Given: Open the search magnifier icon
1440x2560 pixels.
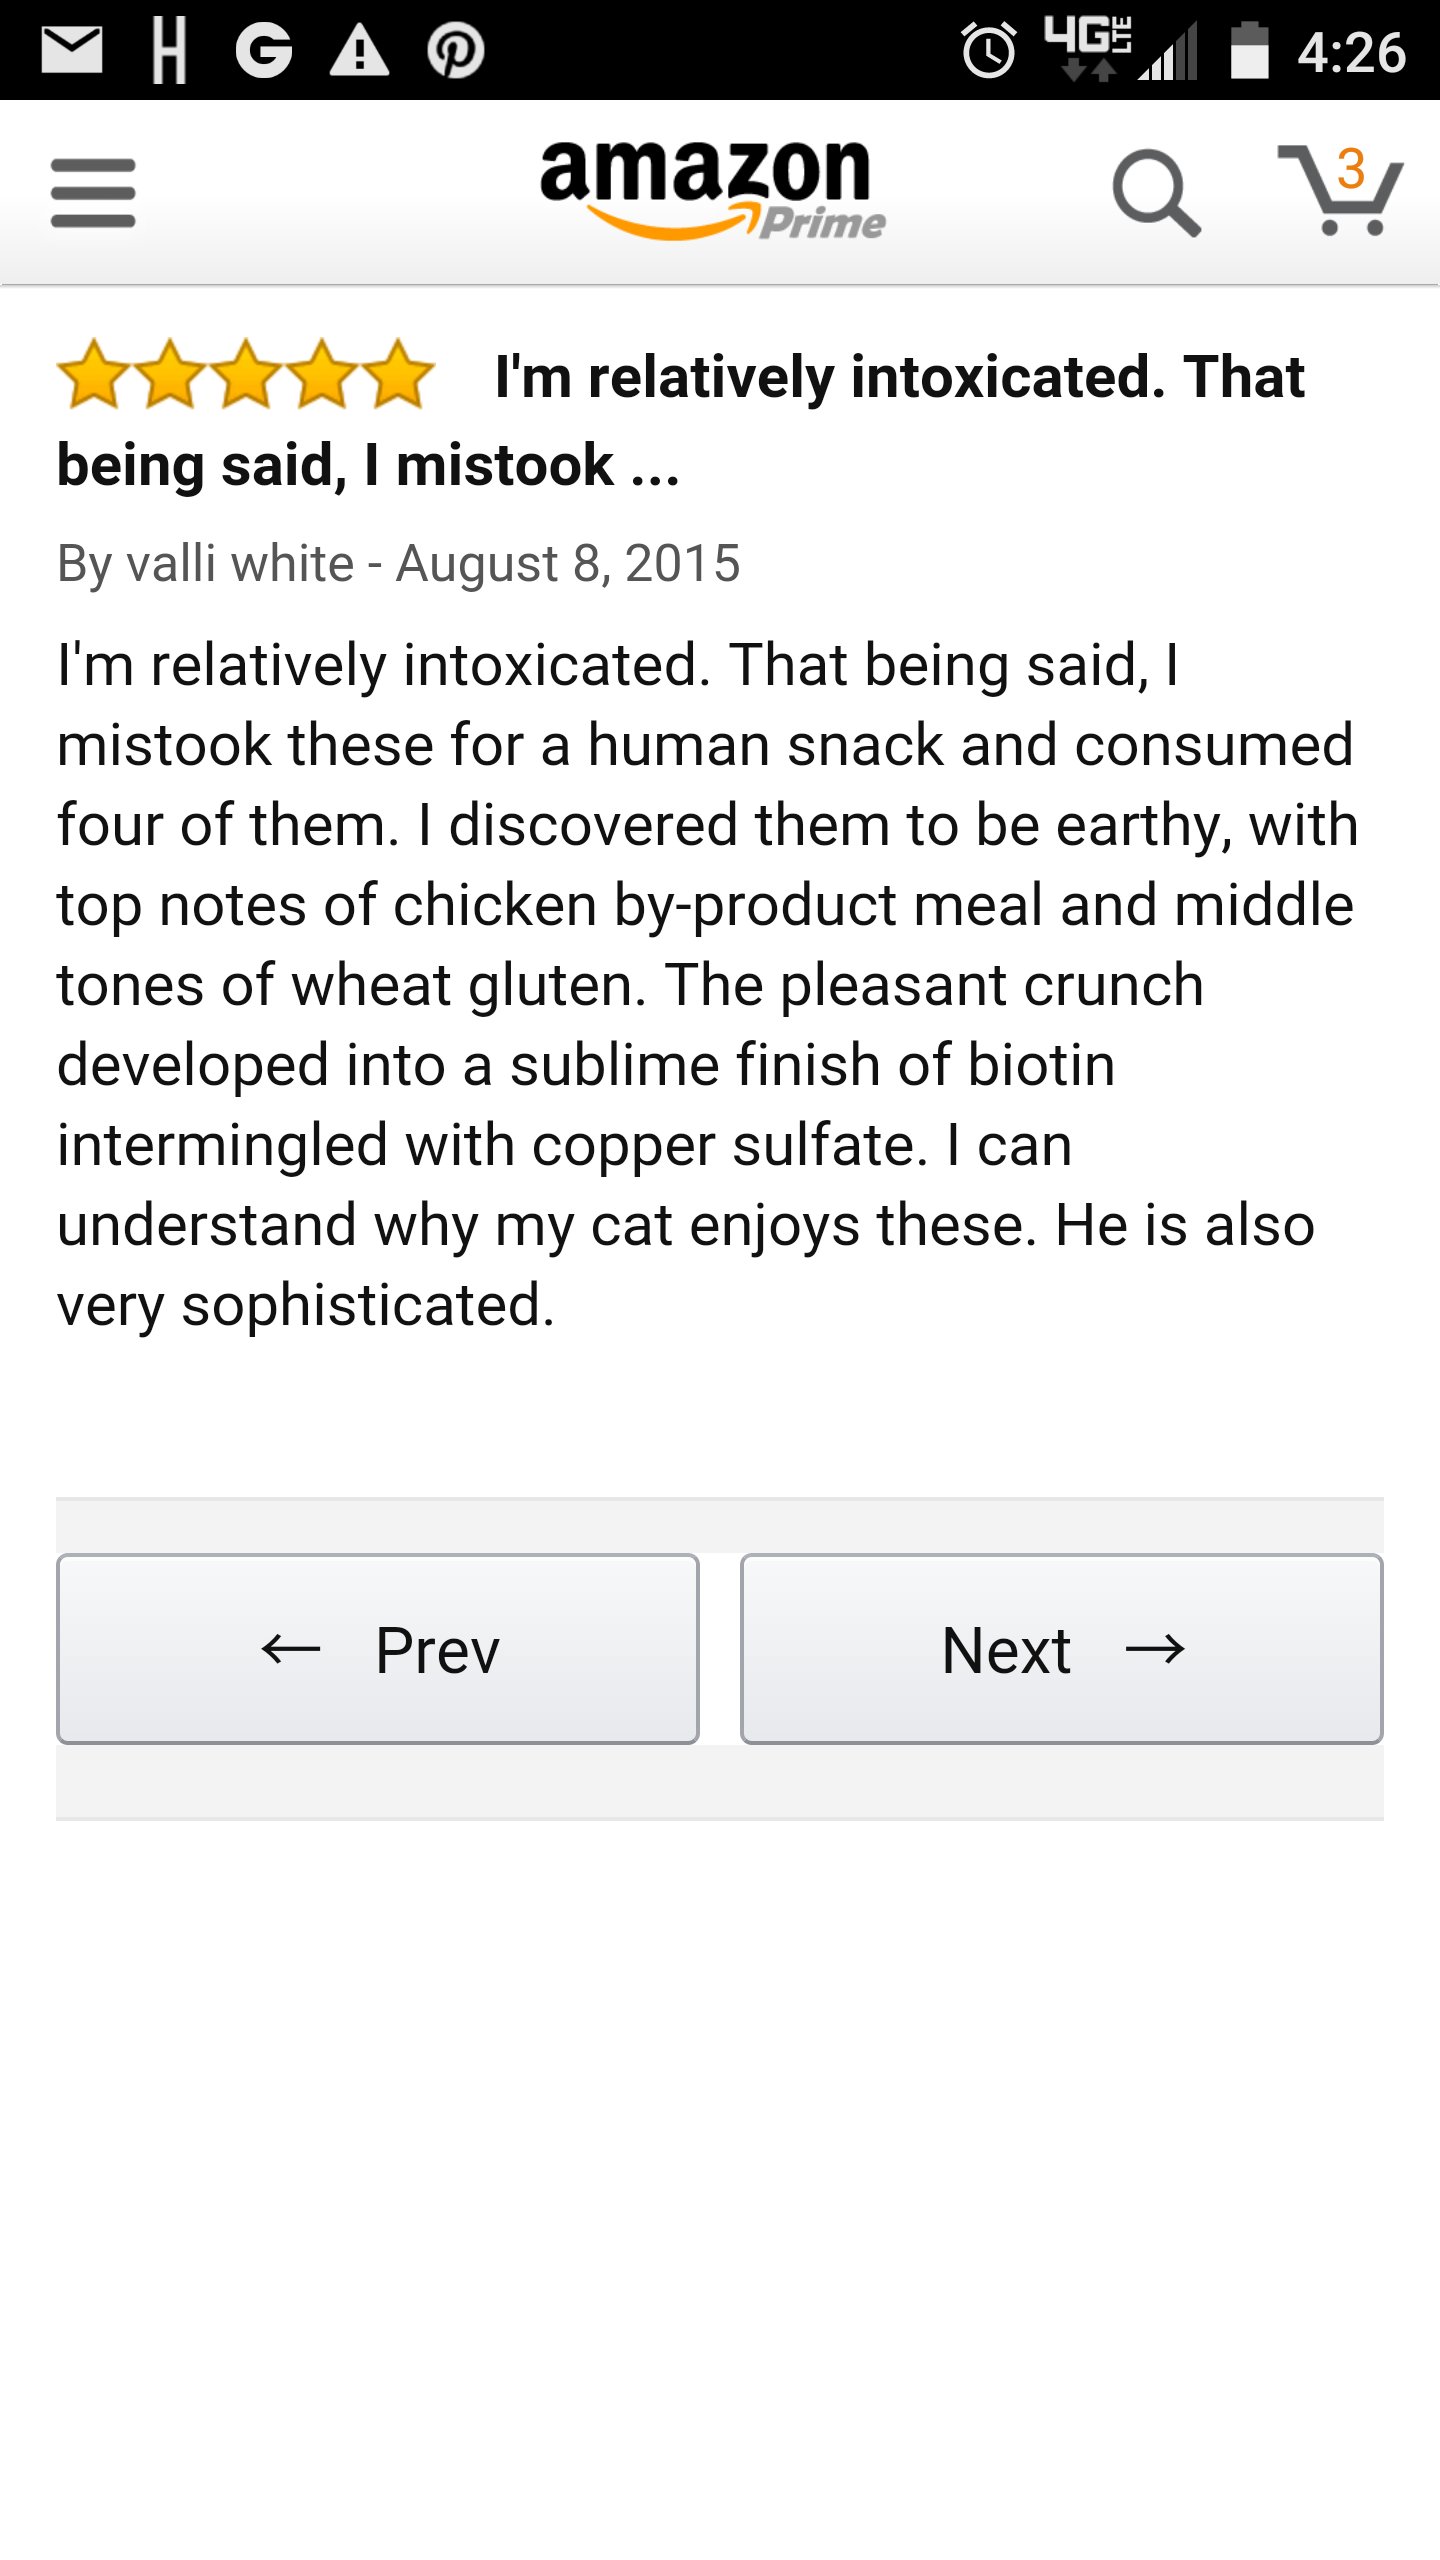Looking at the screenshot, I should pyautogui.click(x=1156, y=193).
